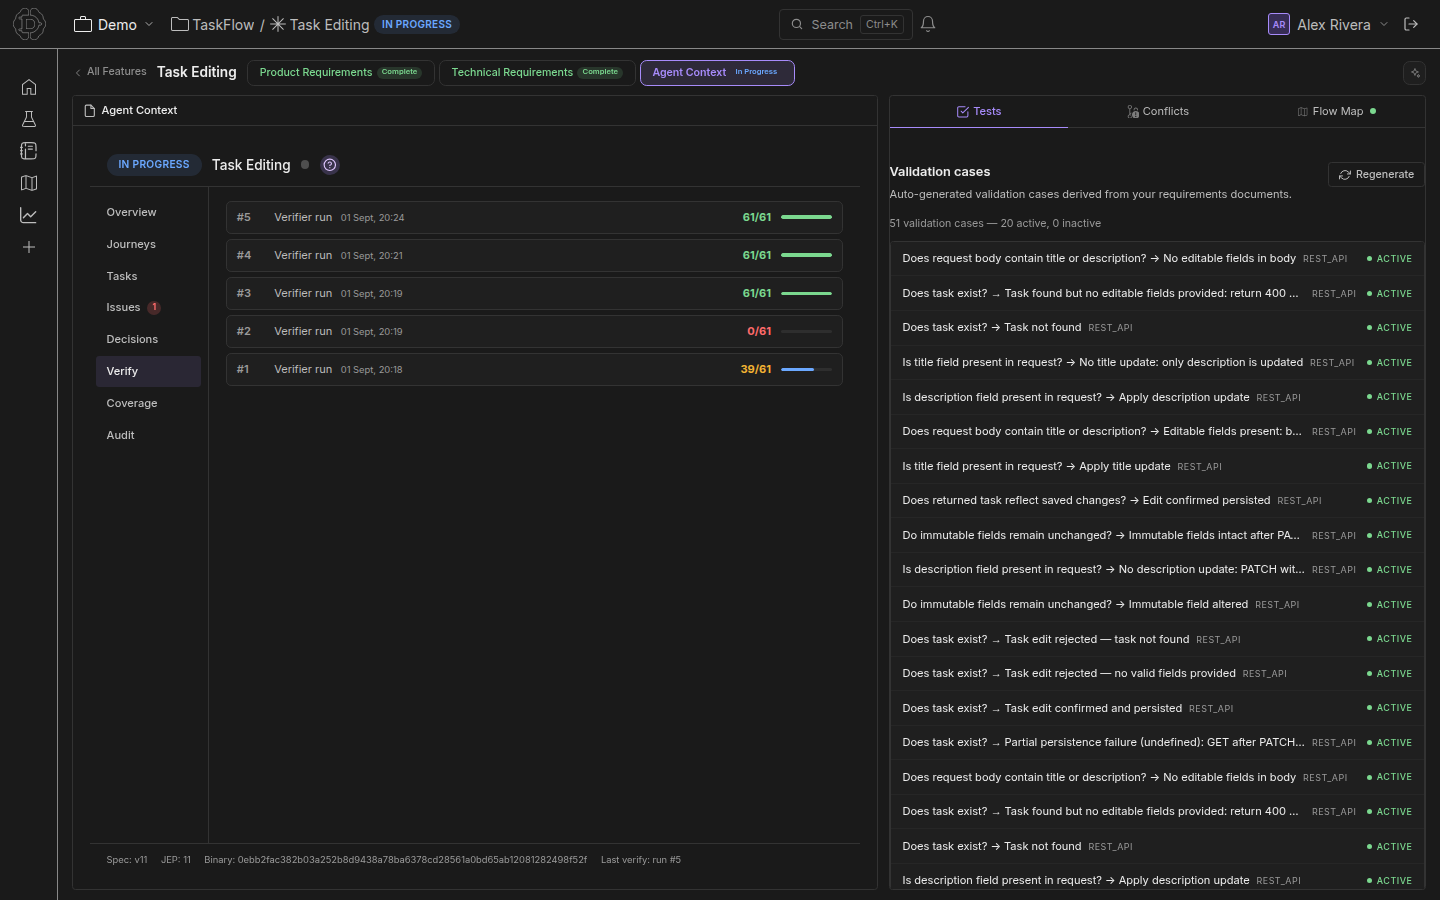Click the sparkle assistant icon above the Tests panel
The width and height of the screenshot is (1440, 900).
point(1414,73)
